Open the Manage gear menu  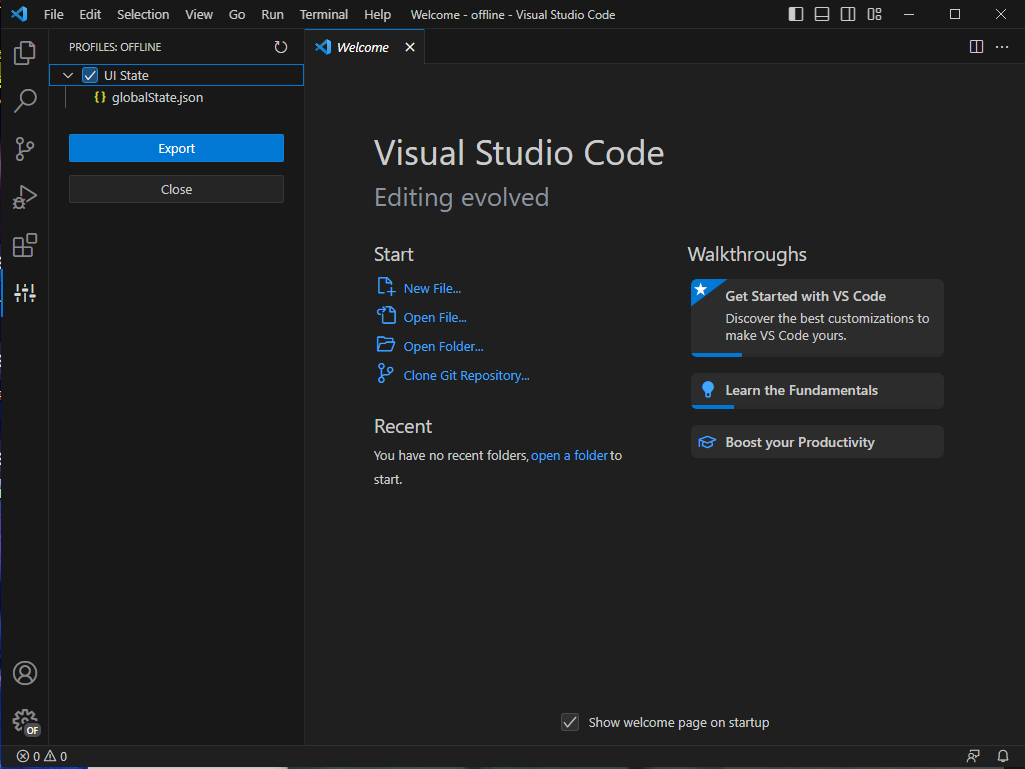(x=24, y=721)
